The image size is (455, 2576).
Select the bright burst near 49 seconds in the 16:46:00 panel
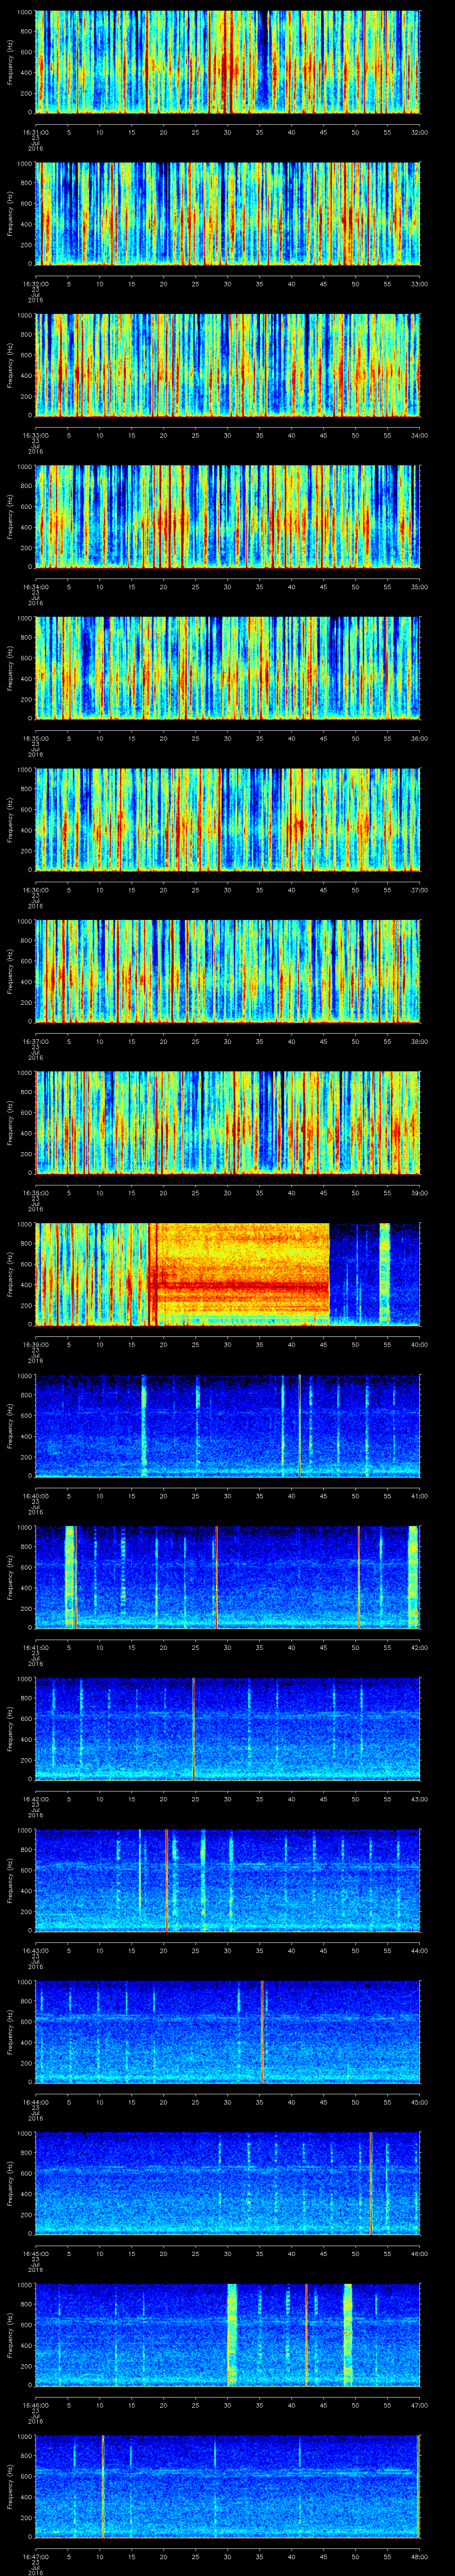348,2334
